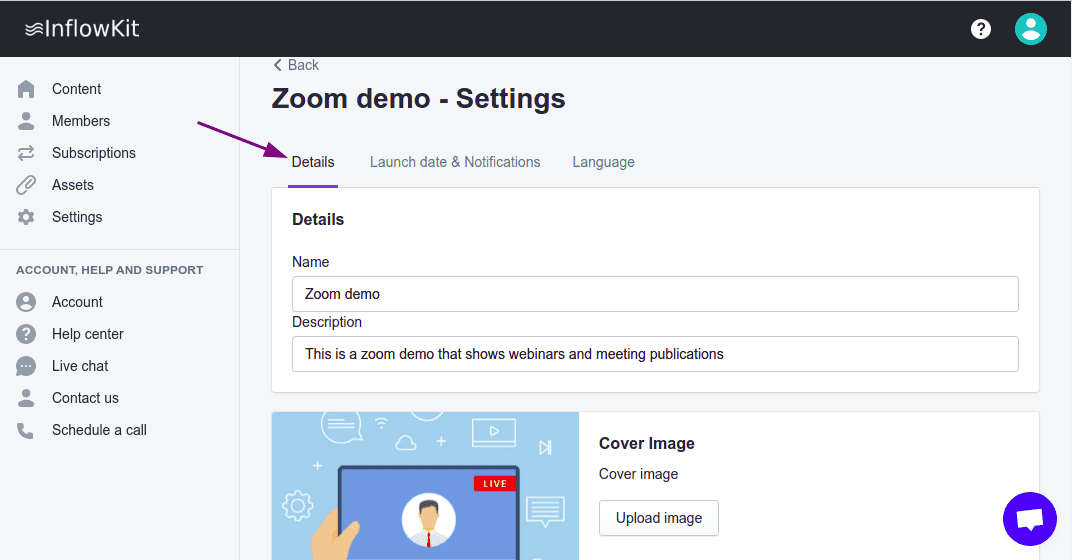1072x560 pixels.
Task: Open the help question mark icon
Action: (x=981, y=29)
